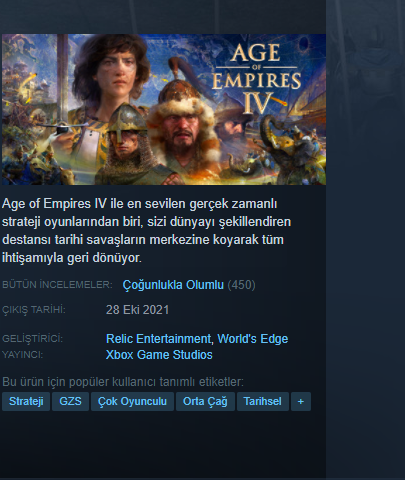This screenshot has width=405, height=480.
Task: Expand more tags with the plus button
Action: [x=301, y=401]
